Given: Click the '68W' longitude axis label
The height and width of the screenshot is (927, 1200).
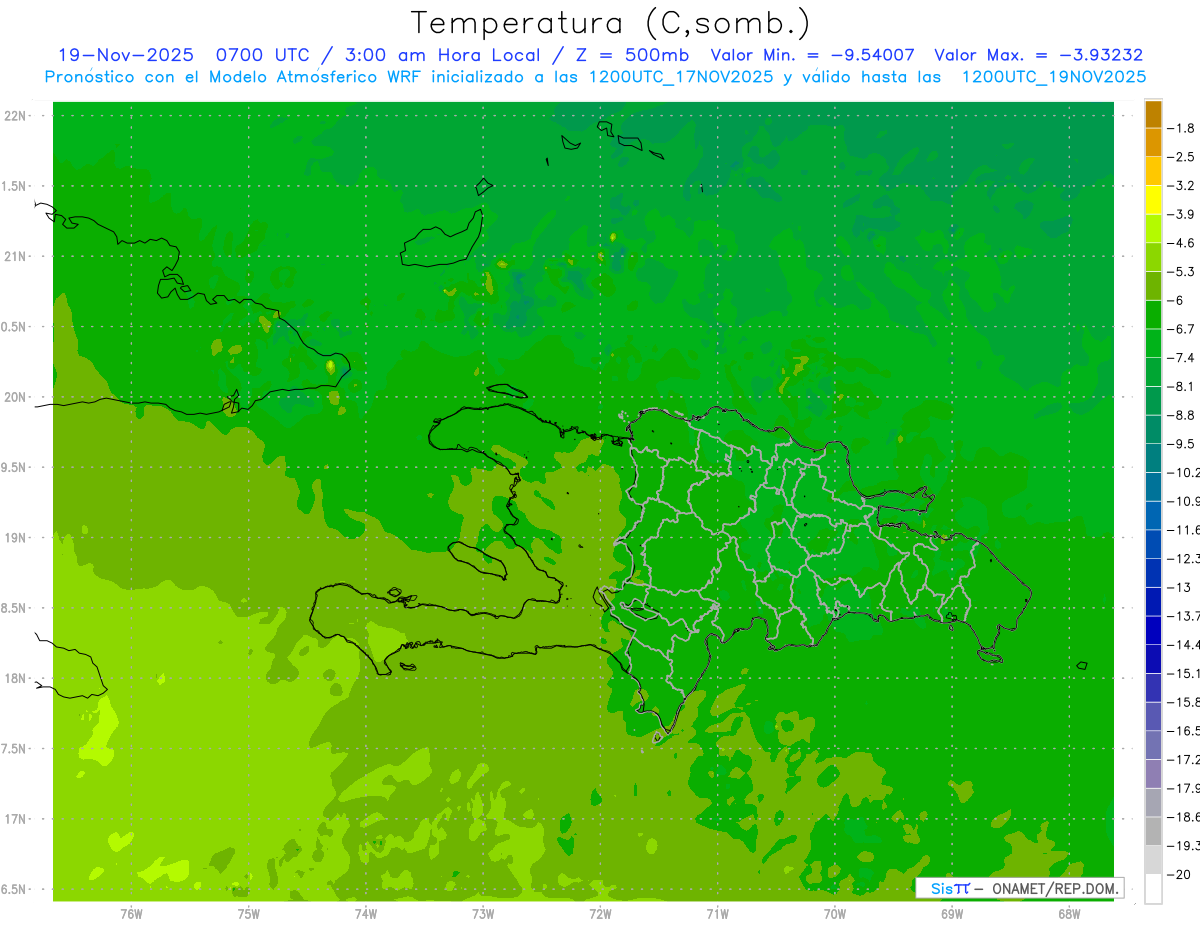Looking at the screenshot, I should click(x=1069, y=914).
